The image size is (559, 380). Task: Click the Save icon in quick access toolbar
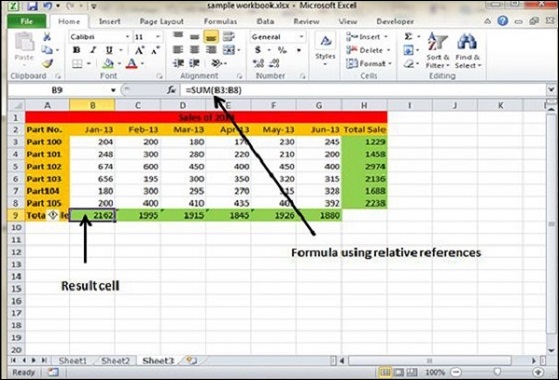[x=32, y=5]
